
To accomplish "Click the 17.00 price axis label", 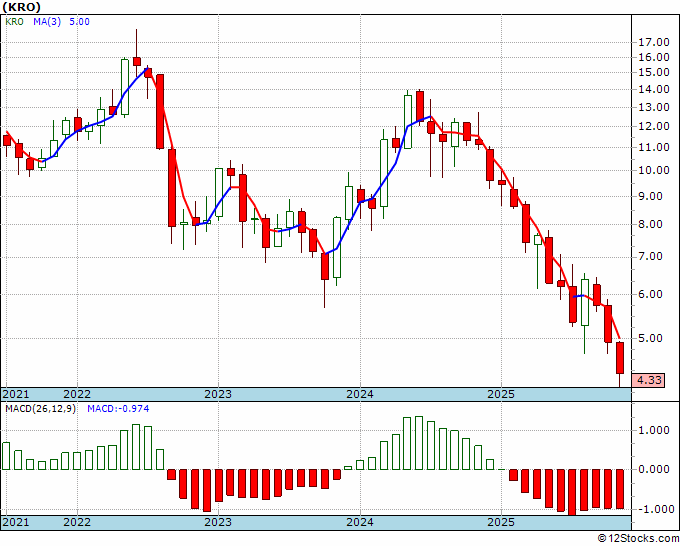I will point(654,43).
